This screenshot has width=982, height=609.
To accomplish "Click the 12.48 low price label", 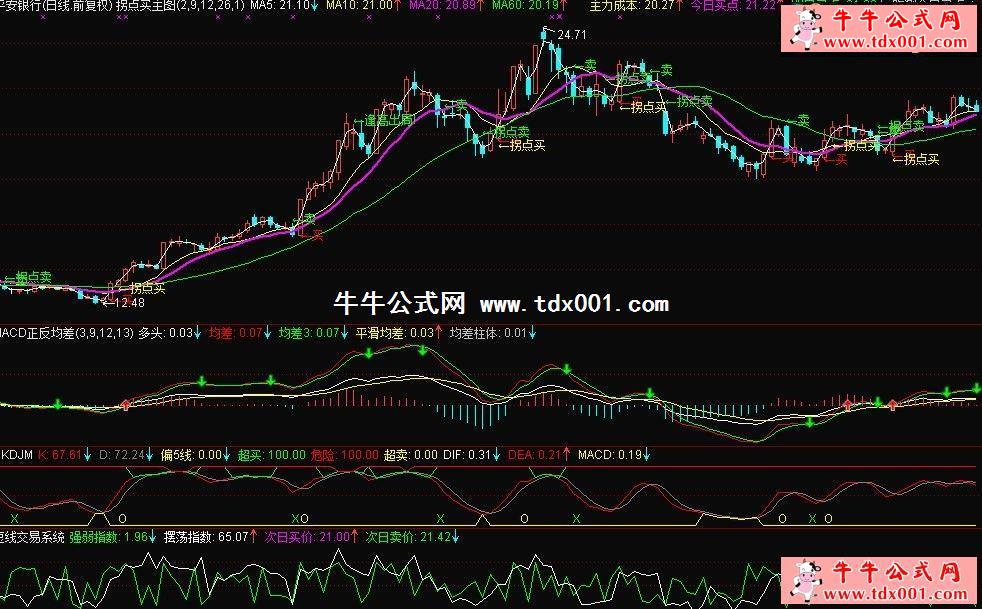I will click(130, 303).
